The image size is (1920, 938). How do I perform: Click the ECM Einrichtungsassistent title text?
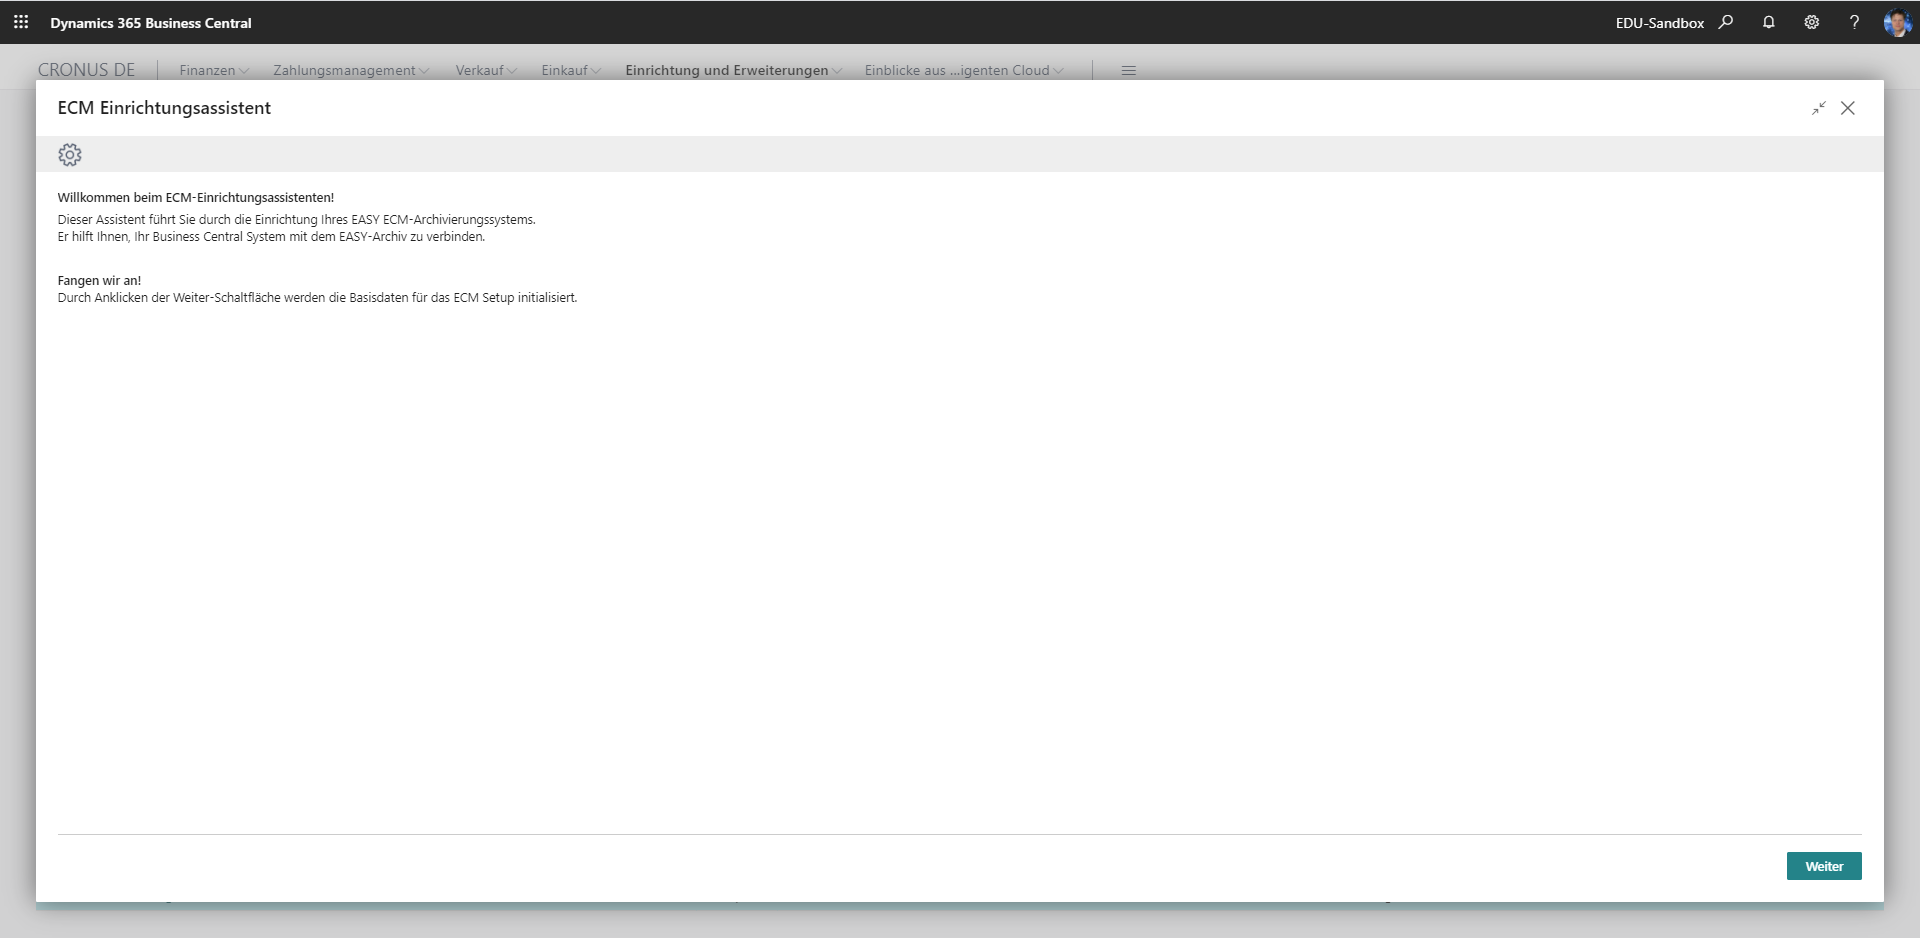[164, 108]
